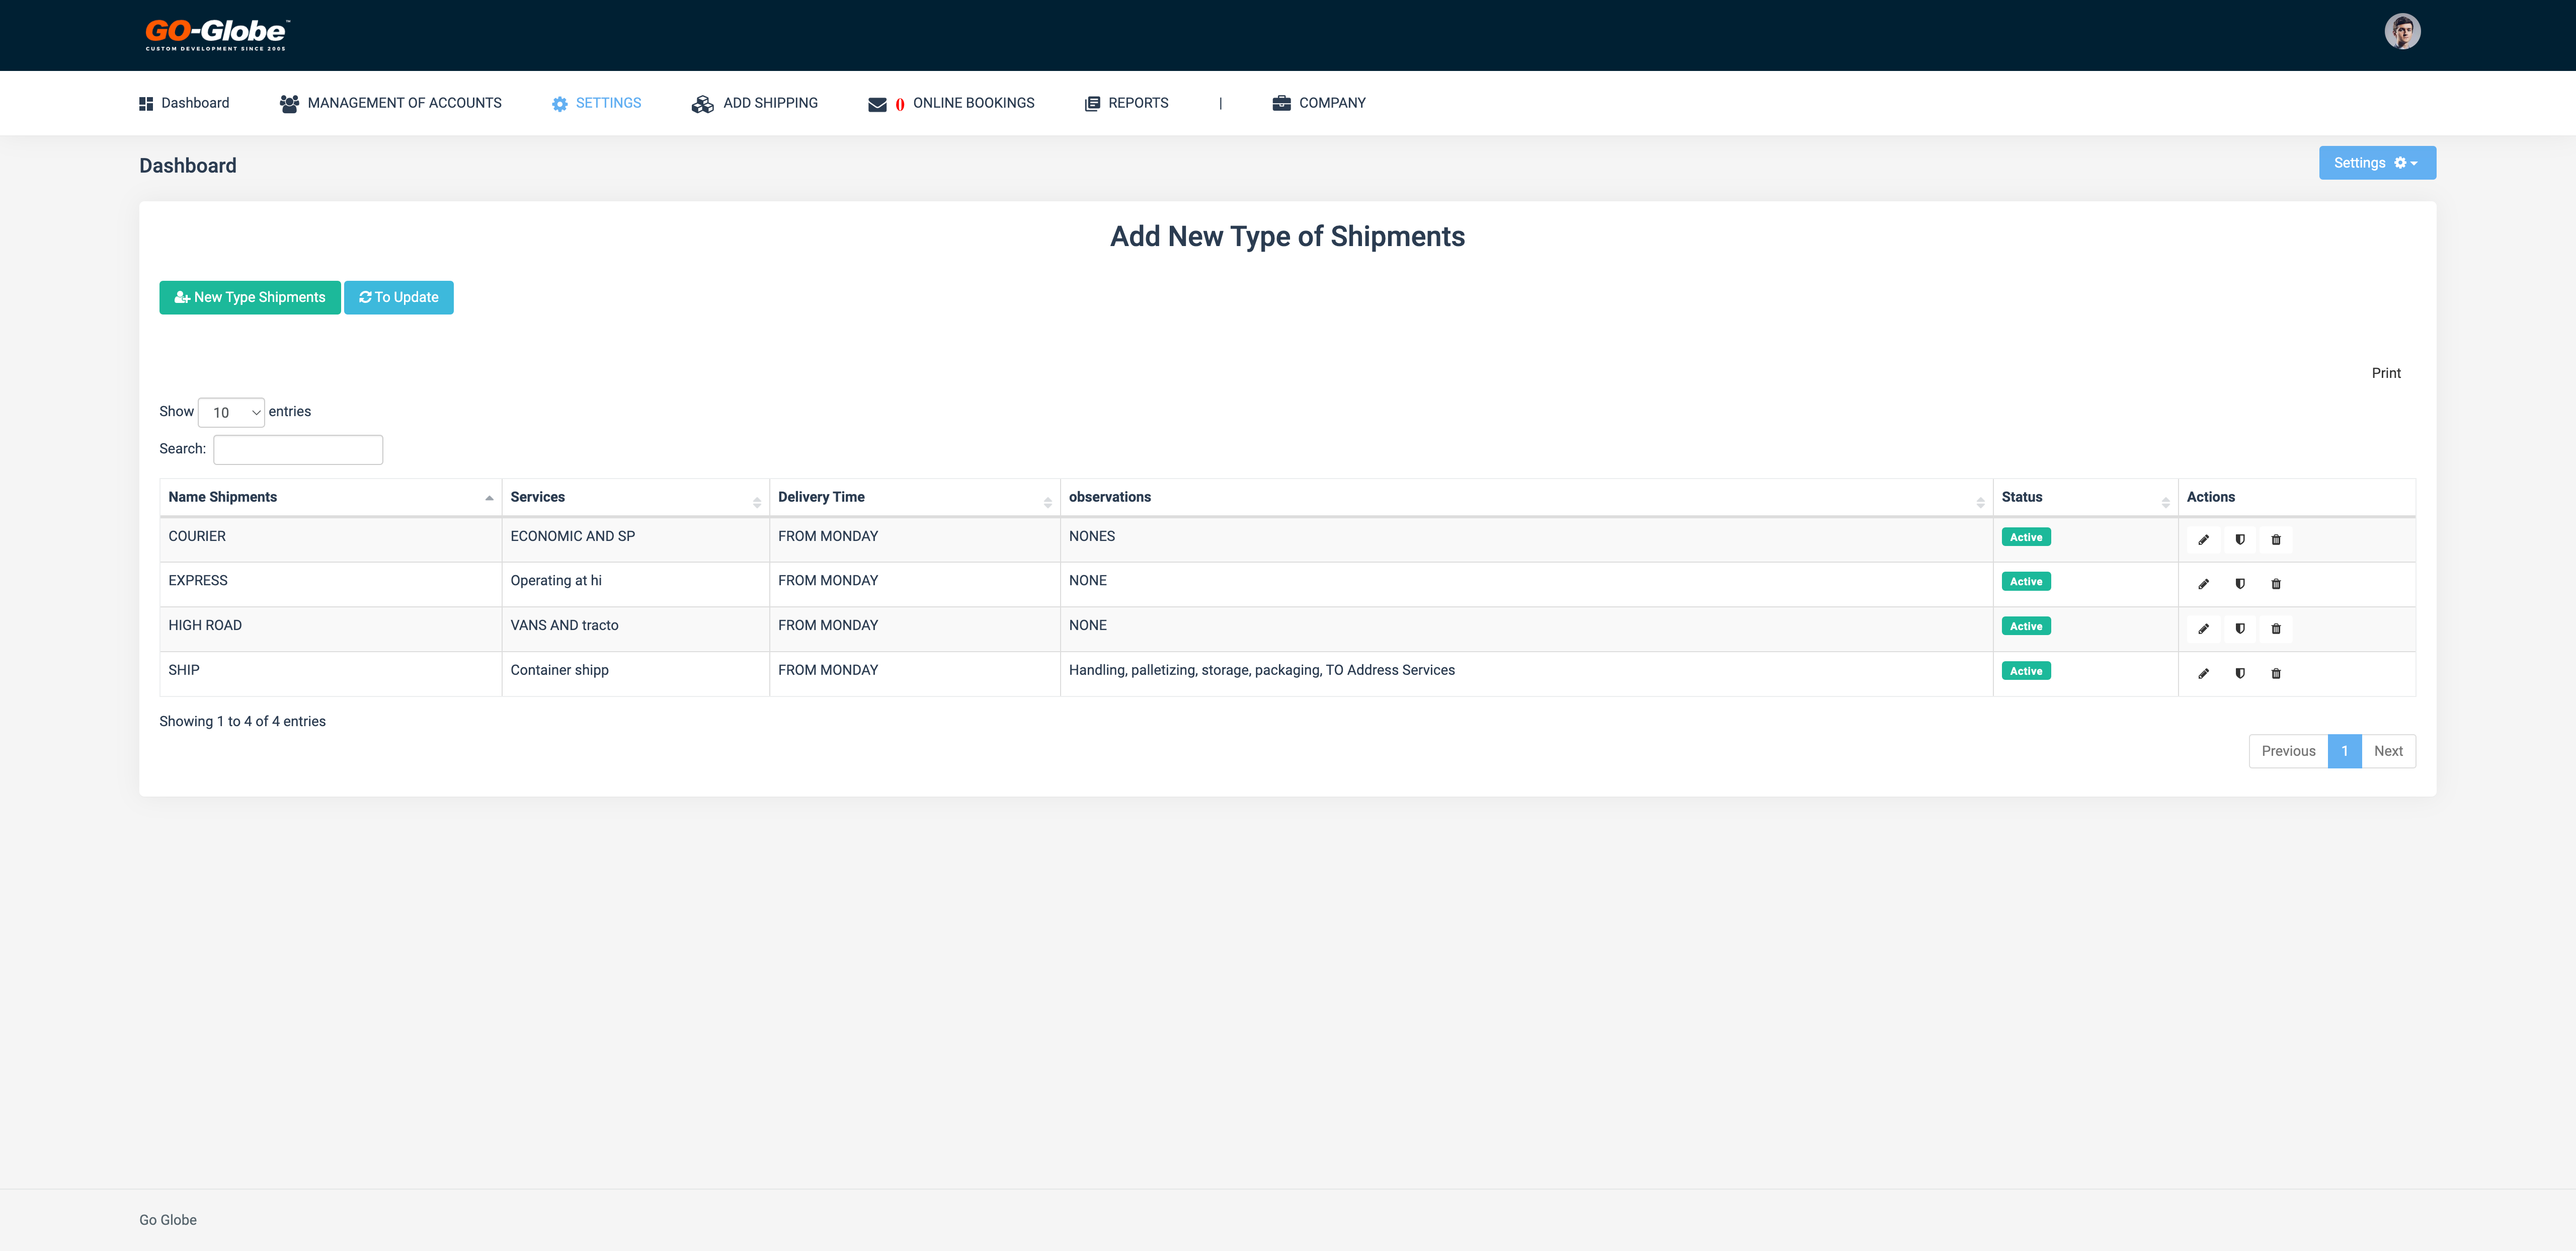Toggle the Active status badge for COURIER
Viewport: 2576px width, 1251px height.
coord(2026,537)
